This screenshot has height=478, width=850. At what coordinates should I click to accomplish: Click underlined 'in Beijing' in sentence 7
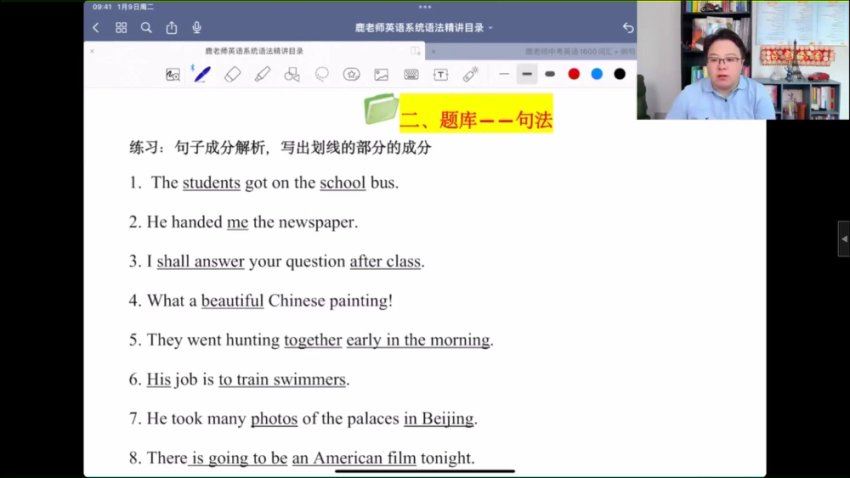(x=439, y=419)
